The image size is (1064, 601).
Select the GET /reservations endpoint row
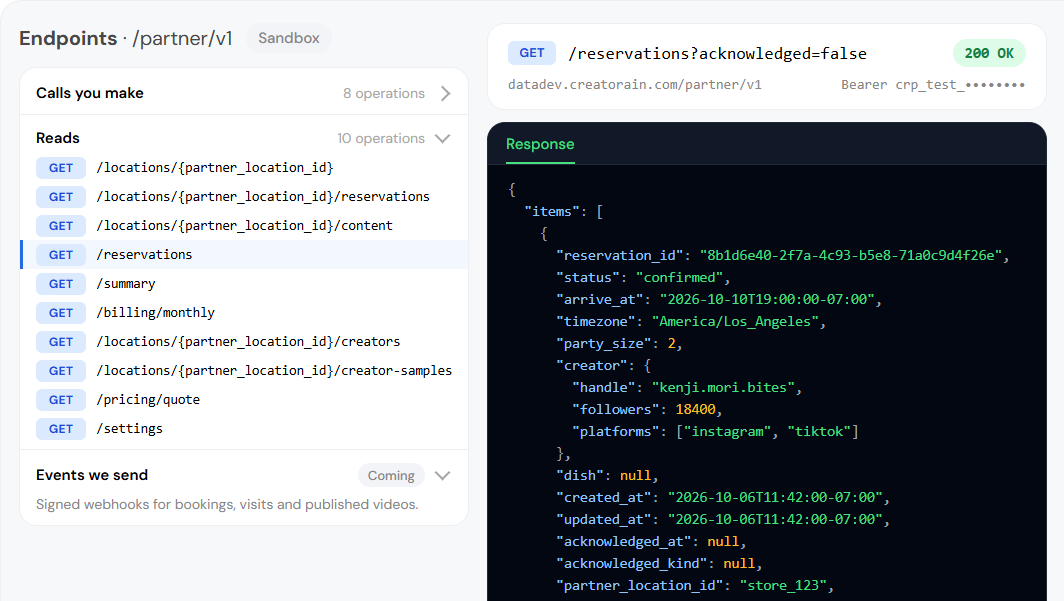244,254
